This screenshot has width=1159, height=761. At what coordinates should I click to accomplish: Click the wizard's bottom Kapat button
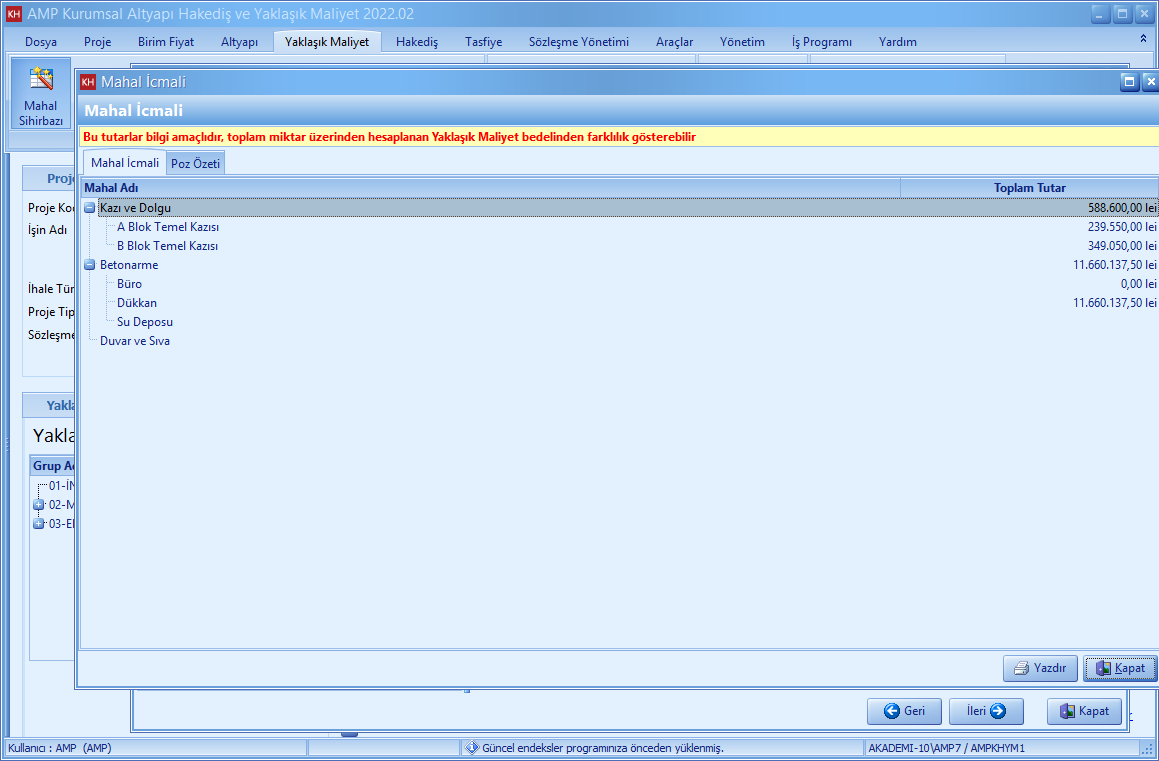point(1084,711)
